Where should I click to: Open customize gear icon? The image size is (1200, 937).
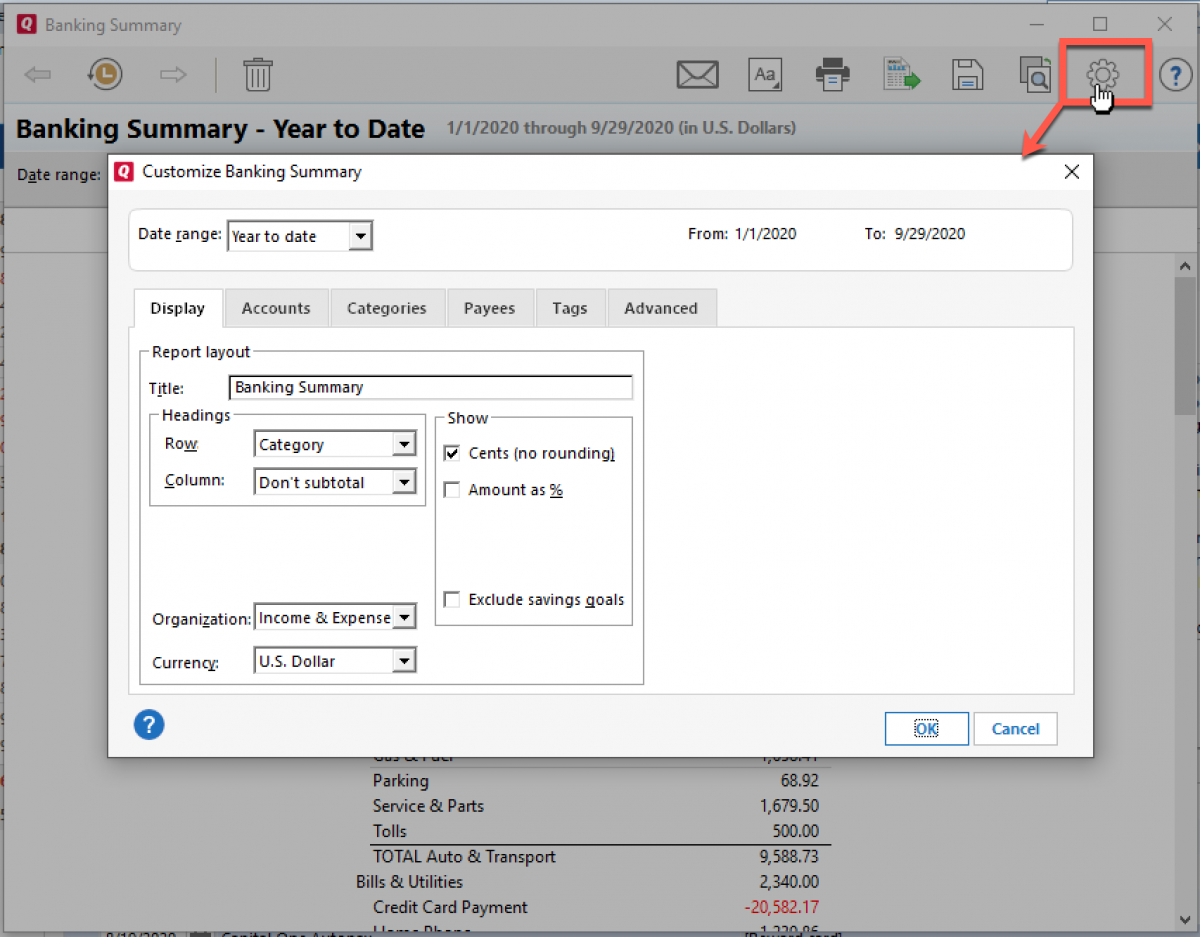tap(1103, 74)
